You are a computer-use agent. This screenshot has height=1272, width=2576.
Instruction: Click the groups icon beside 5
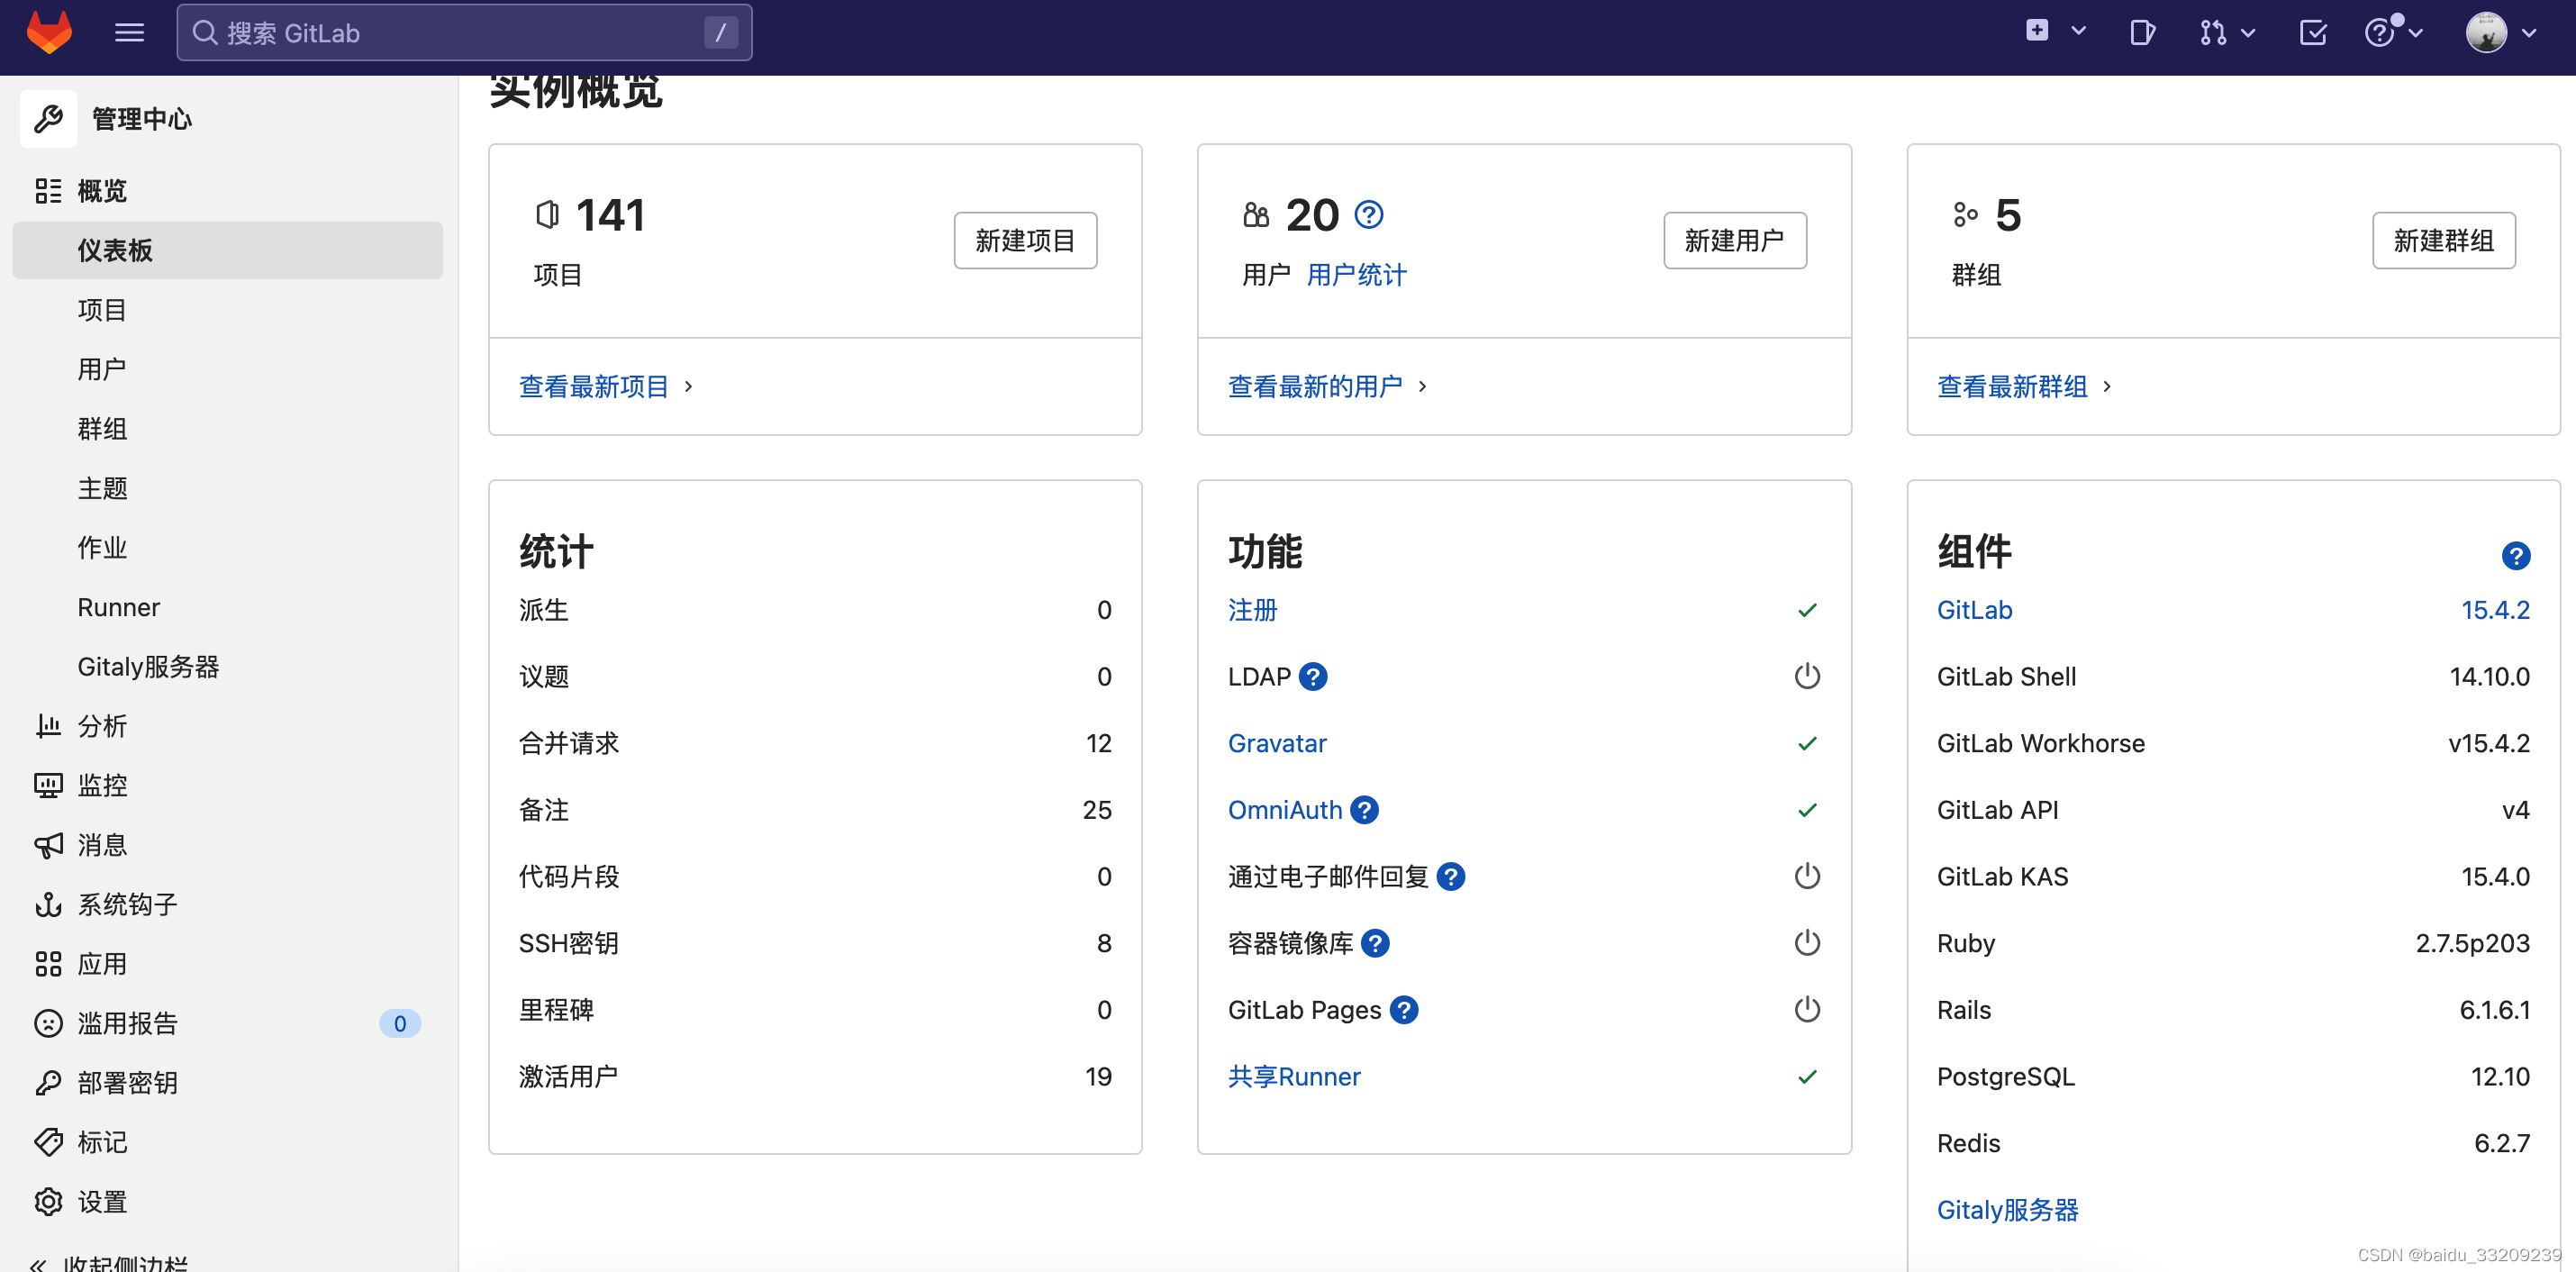(x=1965, y=214)
